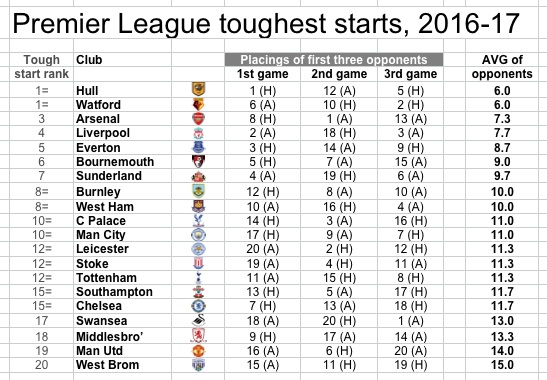Click the 'AVG of opponents' column header

502,67
